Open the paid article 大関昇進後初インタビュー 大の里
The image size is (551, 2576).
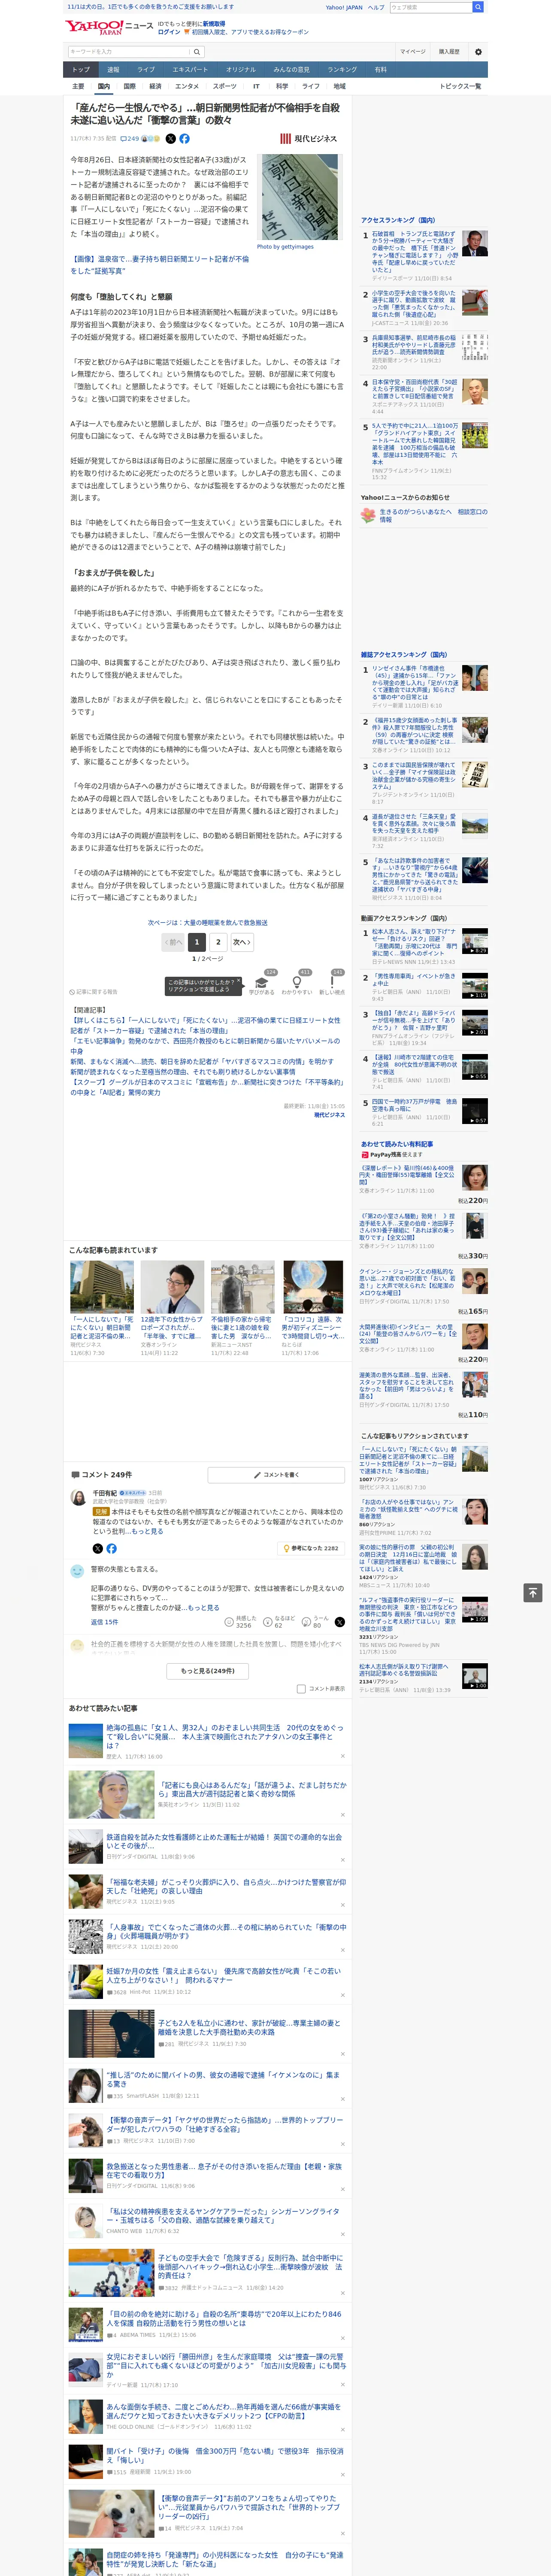[x=409, y=1335]
